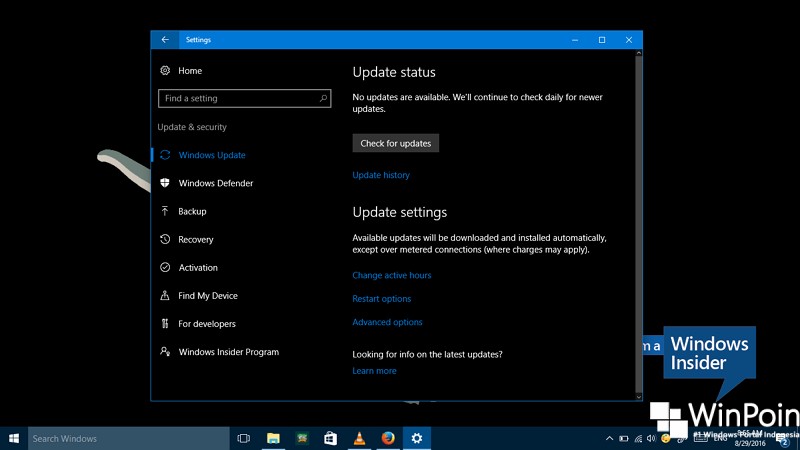
Task: Follow the Learn more link
Action: coord(374,371)
